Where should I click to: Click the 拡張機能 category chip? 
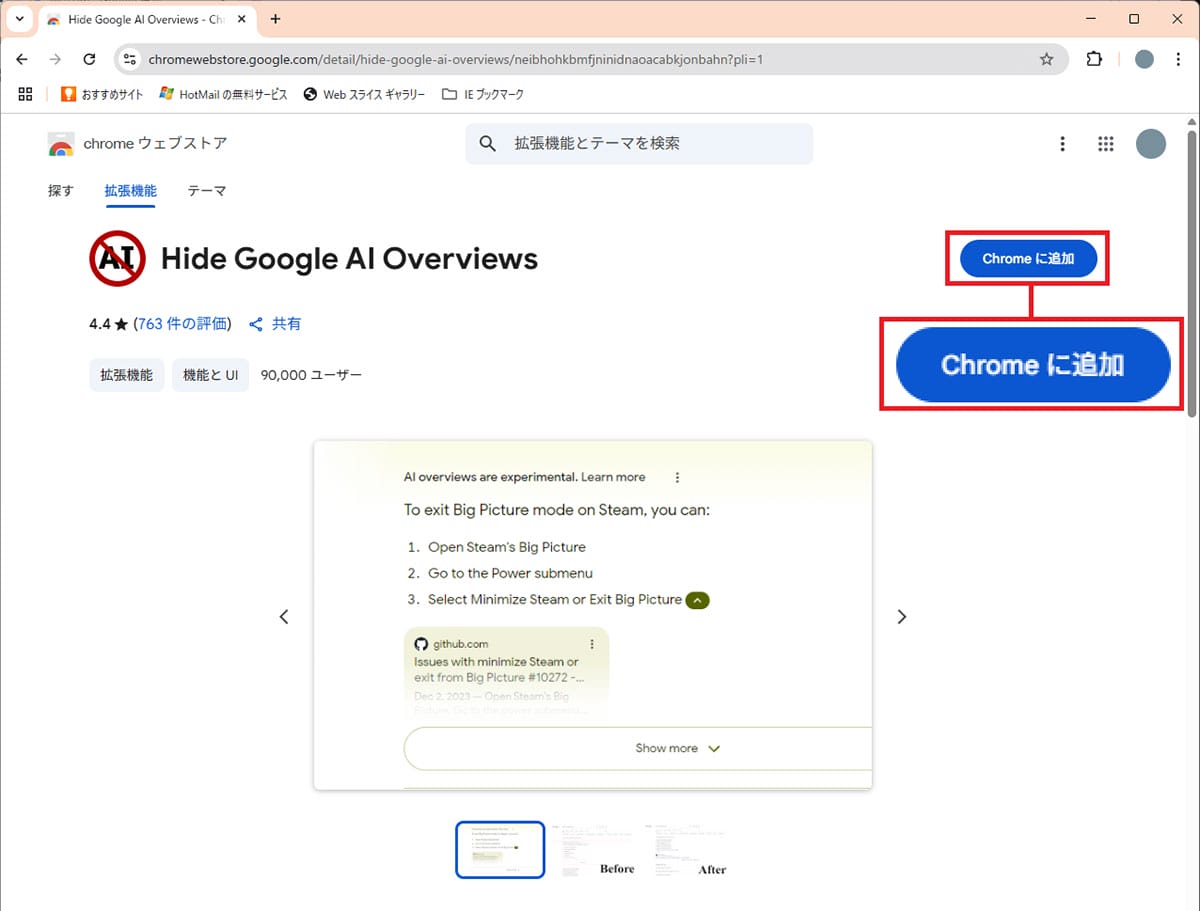(x=127, y=375)
